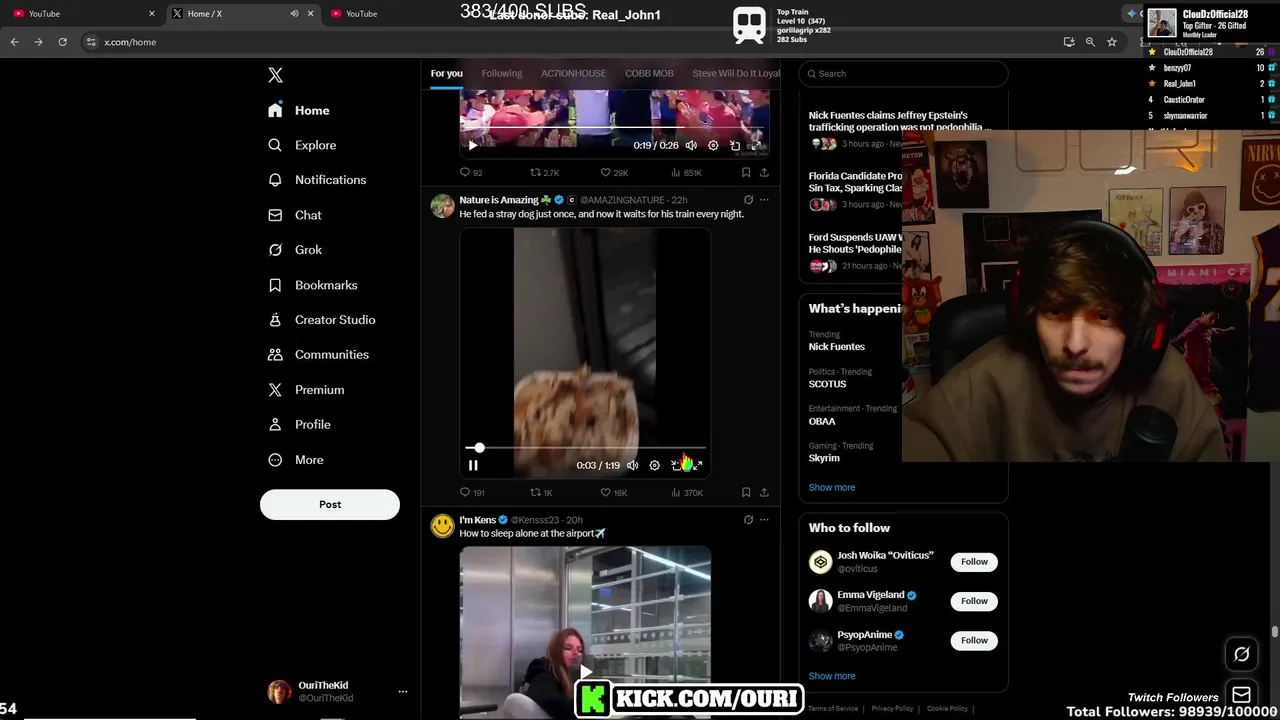Pause the stray dog video

[x=473, y=465]
